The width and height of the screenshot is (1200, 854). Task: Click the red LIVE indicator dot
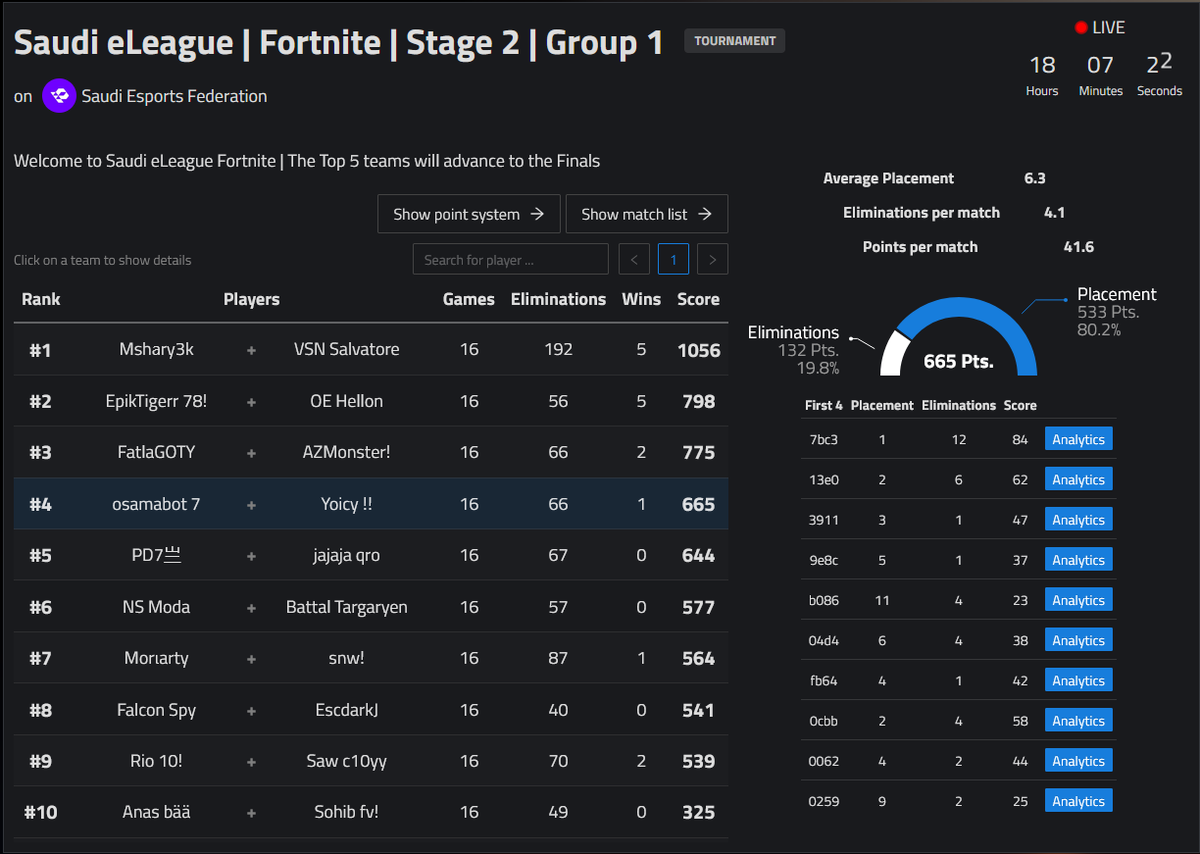click(x=1081, y=27)
